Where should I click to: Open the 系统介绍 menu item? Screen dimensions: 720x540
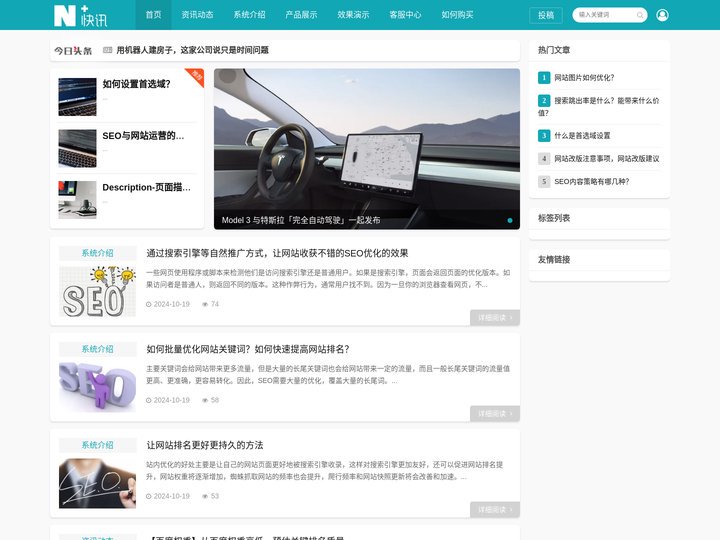click(249, 15)
